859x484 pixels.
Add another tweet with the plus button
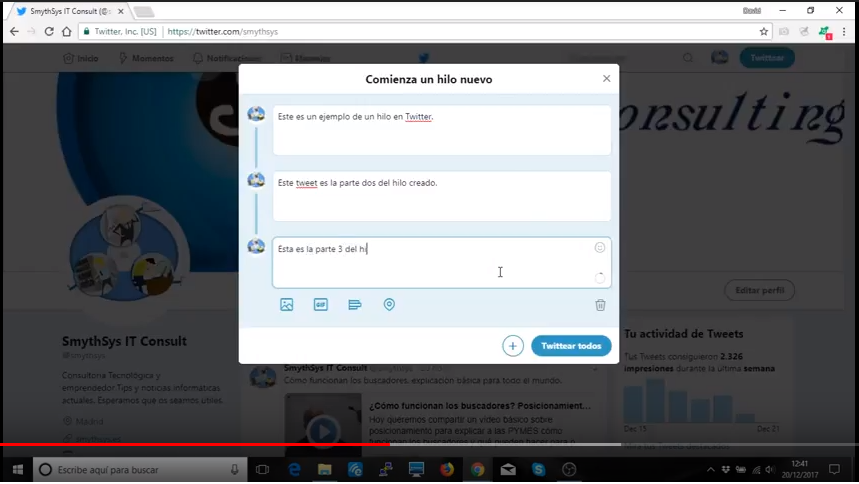[512, 346]
